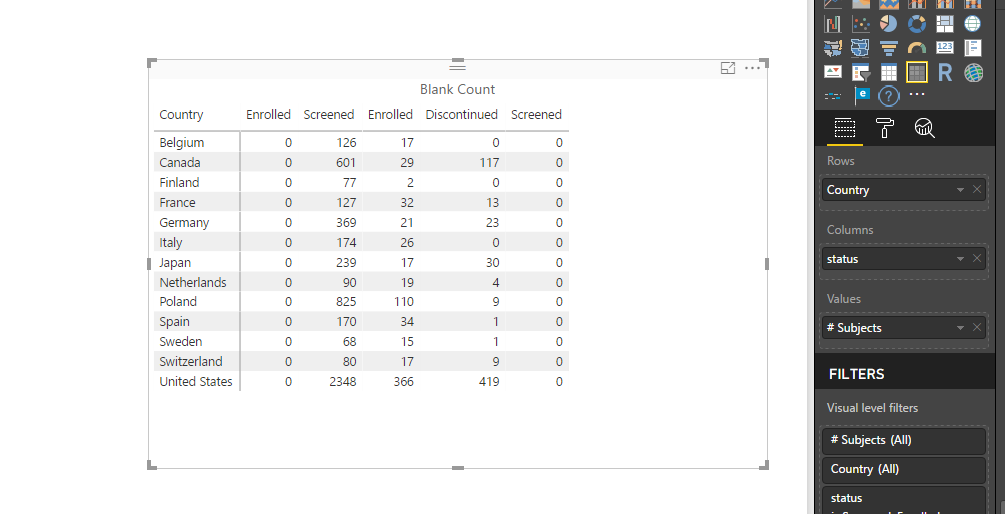The height and width of the screenshot is (514, 1005).
Task: Select the gauge visual
Action: [x=917, y=48]
